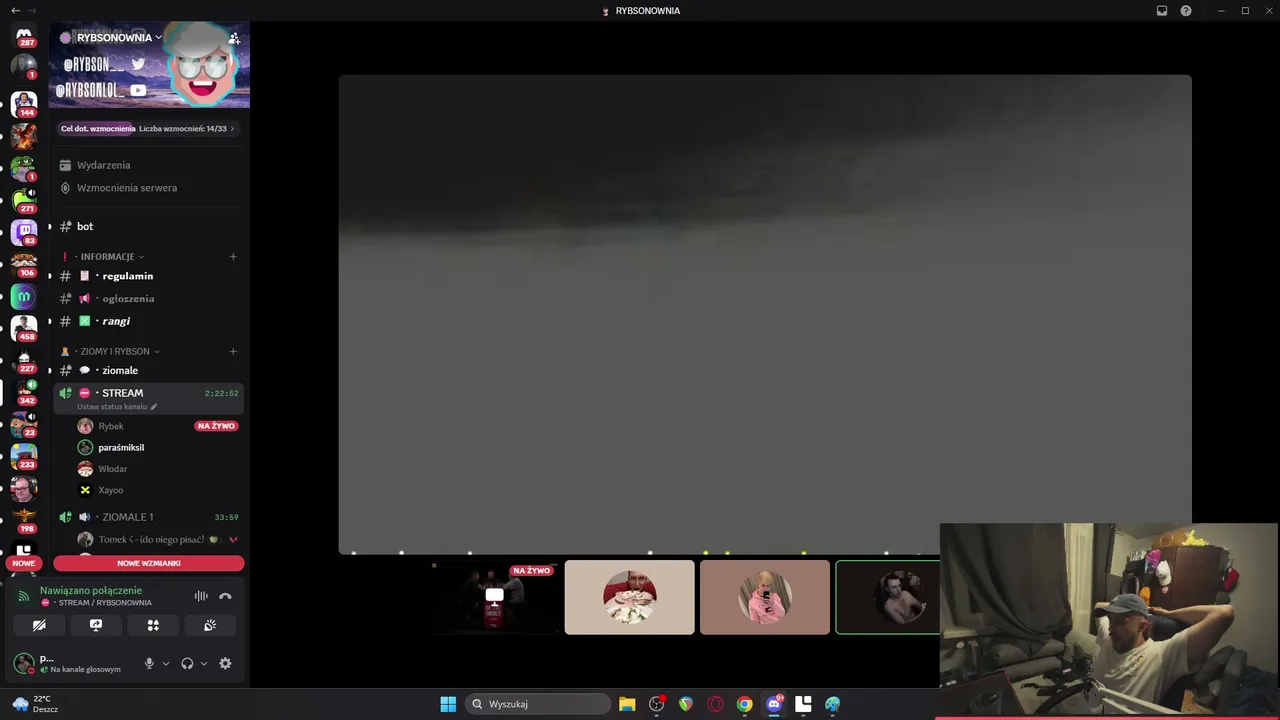Click the NOWE unread servers button
The height and width of the screenshot is (720, 1280).
tap(24, 563)
